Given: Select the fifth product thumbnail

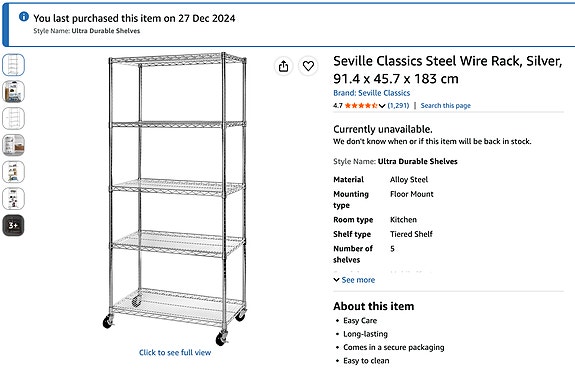Looking at the screenshot, I should (x=14, y=172).
